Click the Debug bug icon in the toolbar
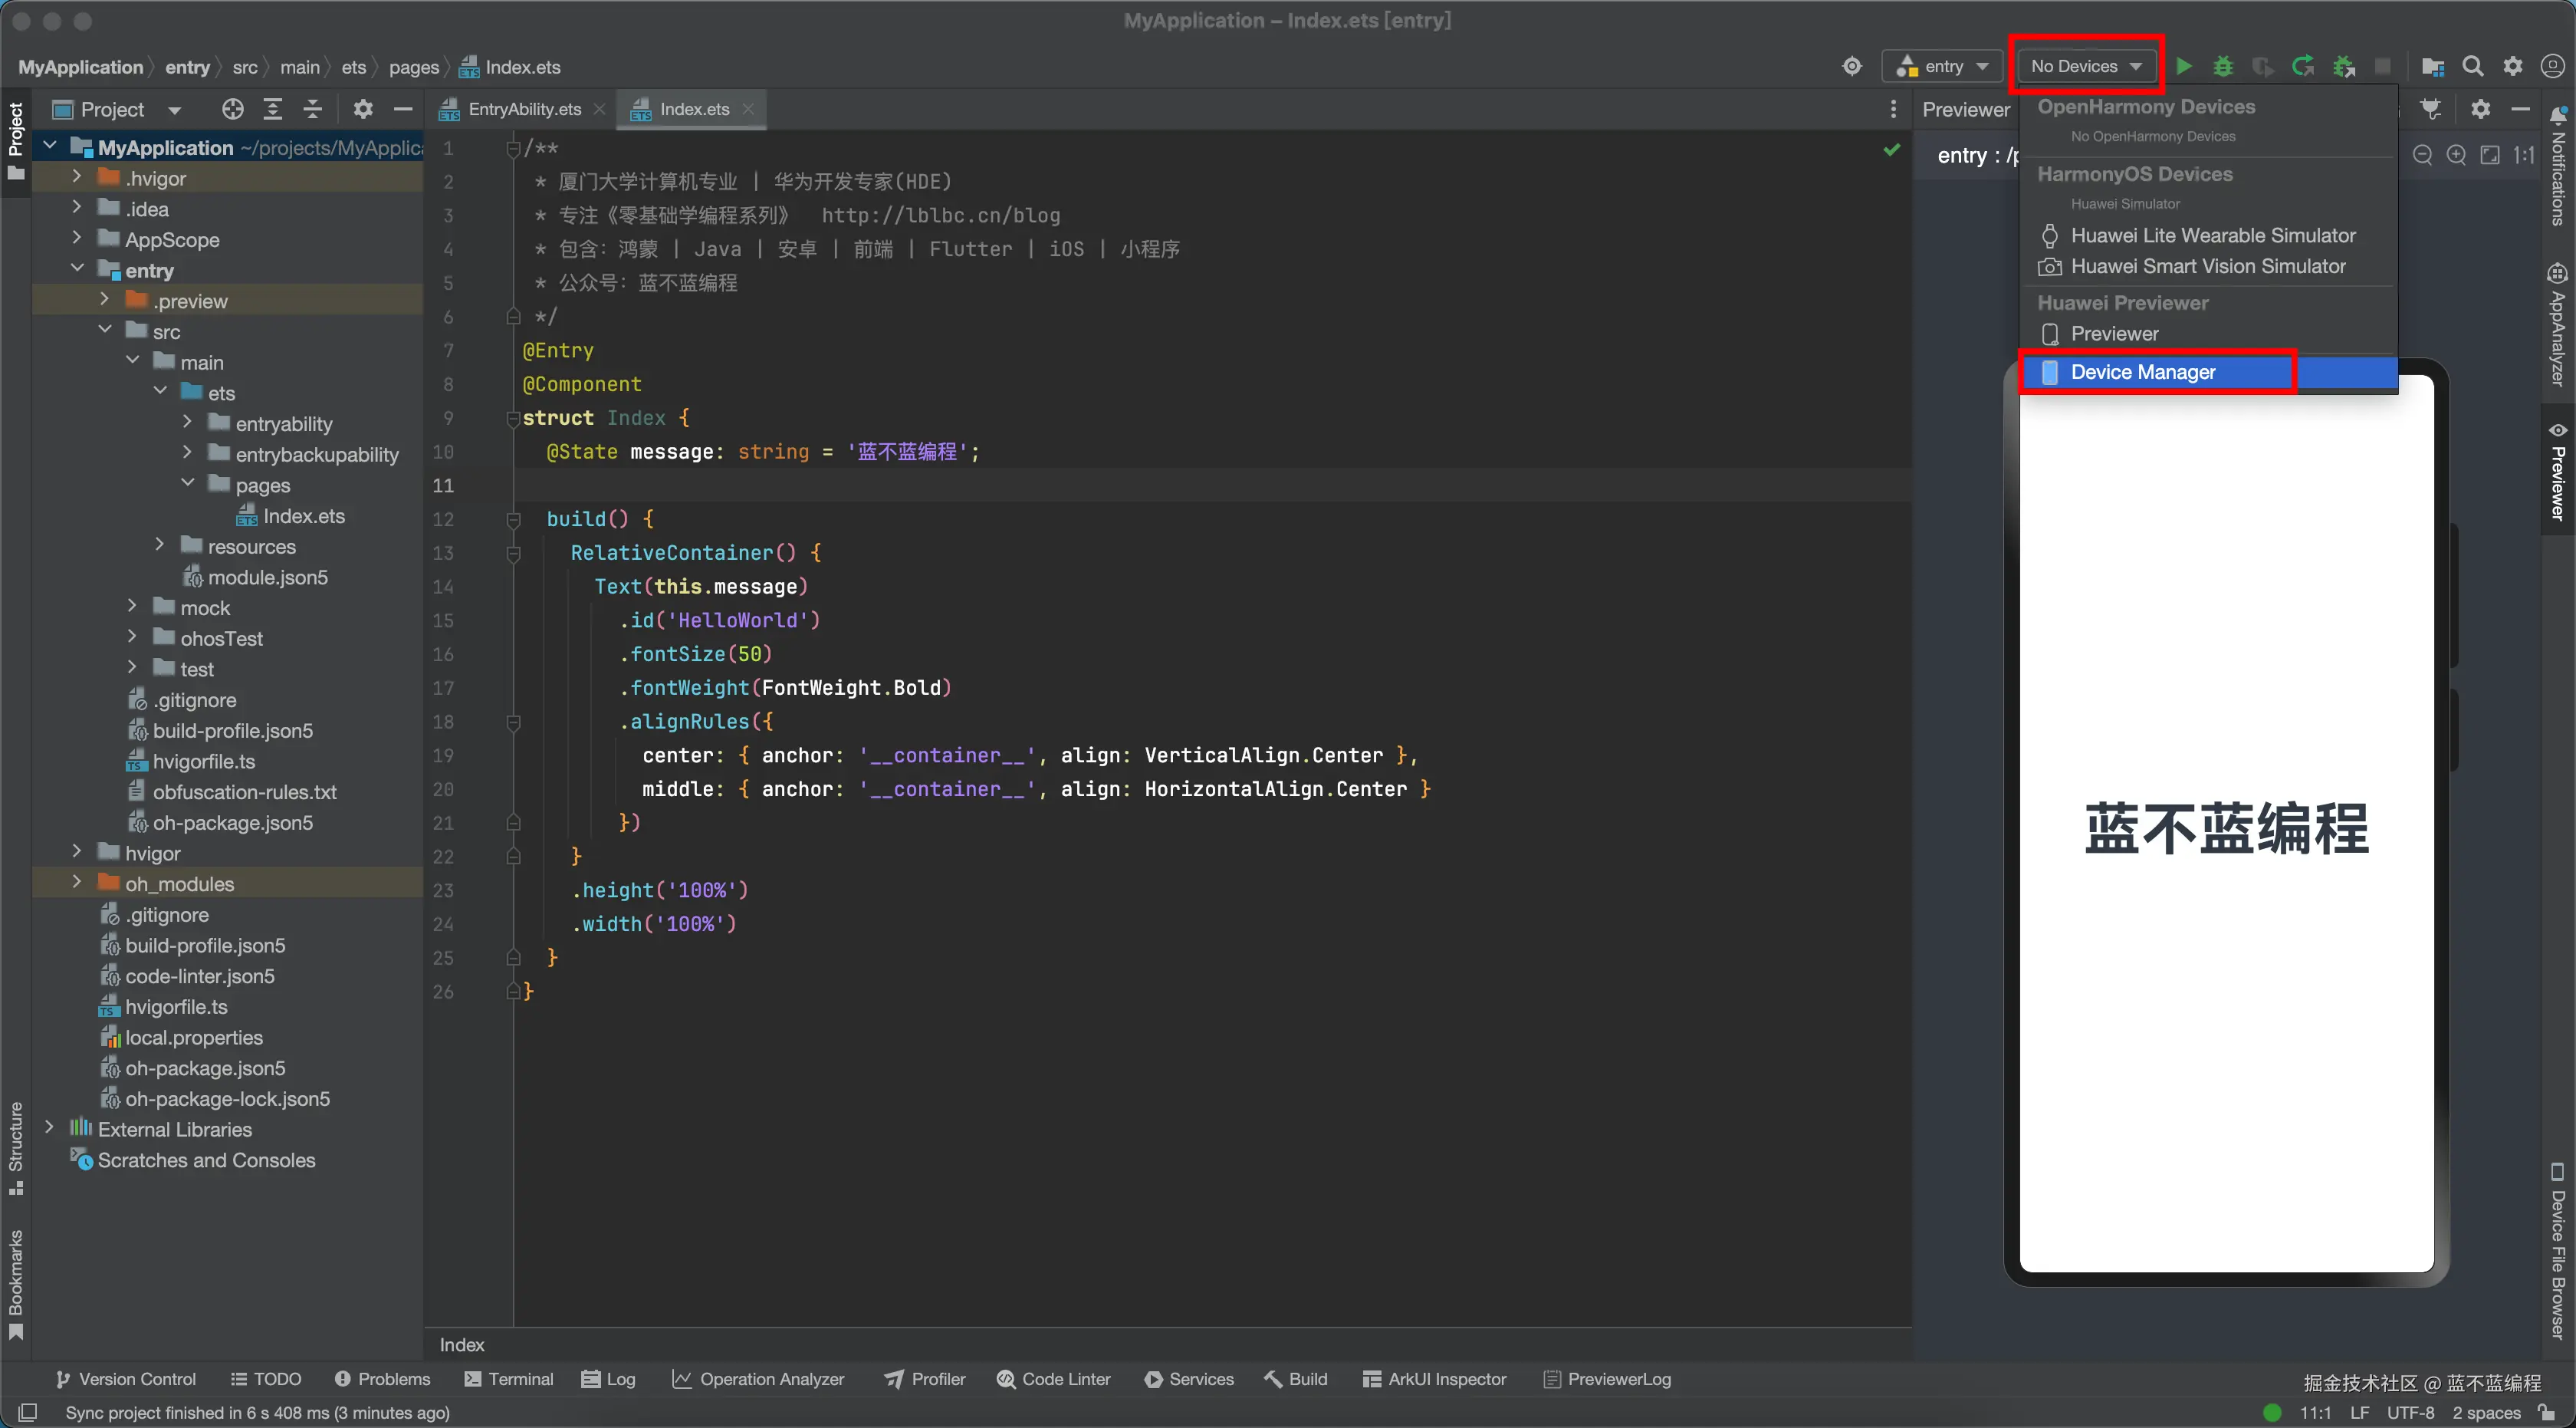The width and height of the screenshot is (2576, 1428). coord(2222,66)
